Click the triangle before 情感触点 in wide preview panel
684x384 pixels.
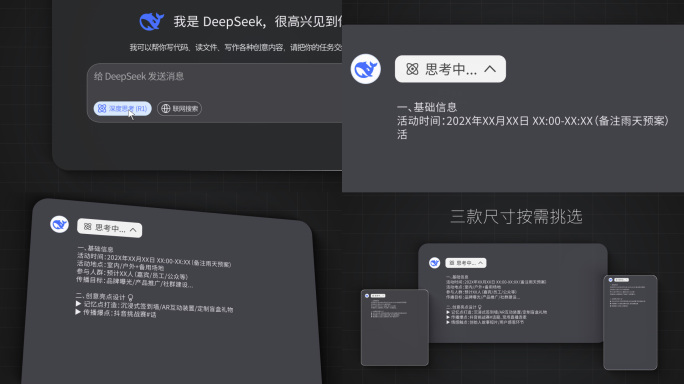(x=448, y=322)
